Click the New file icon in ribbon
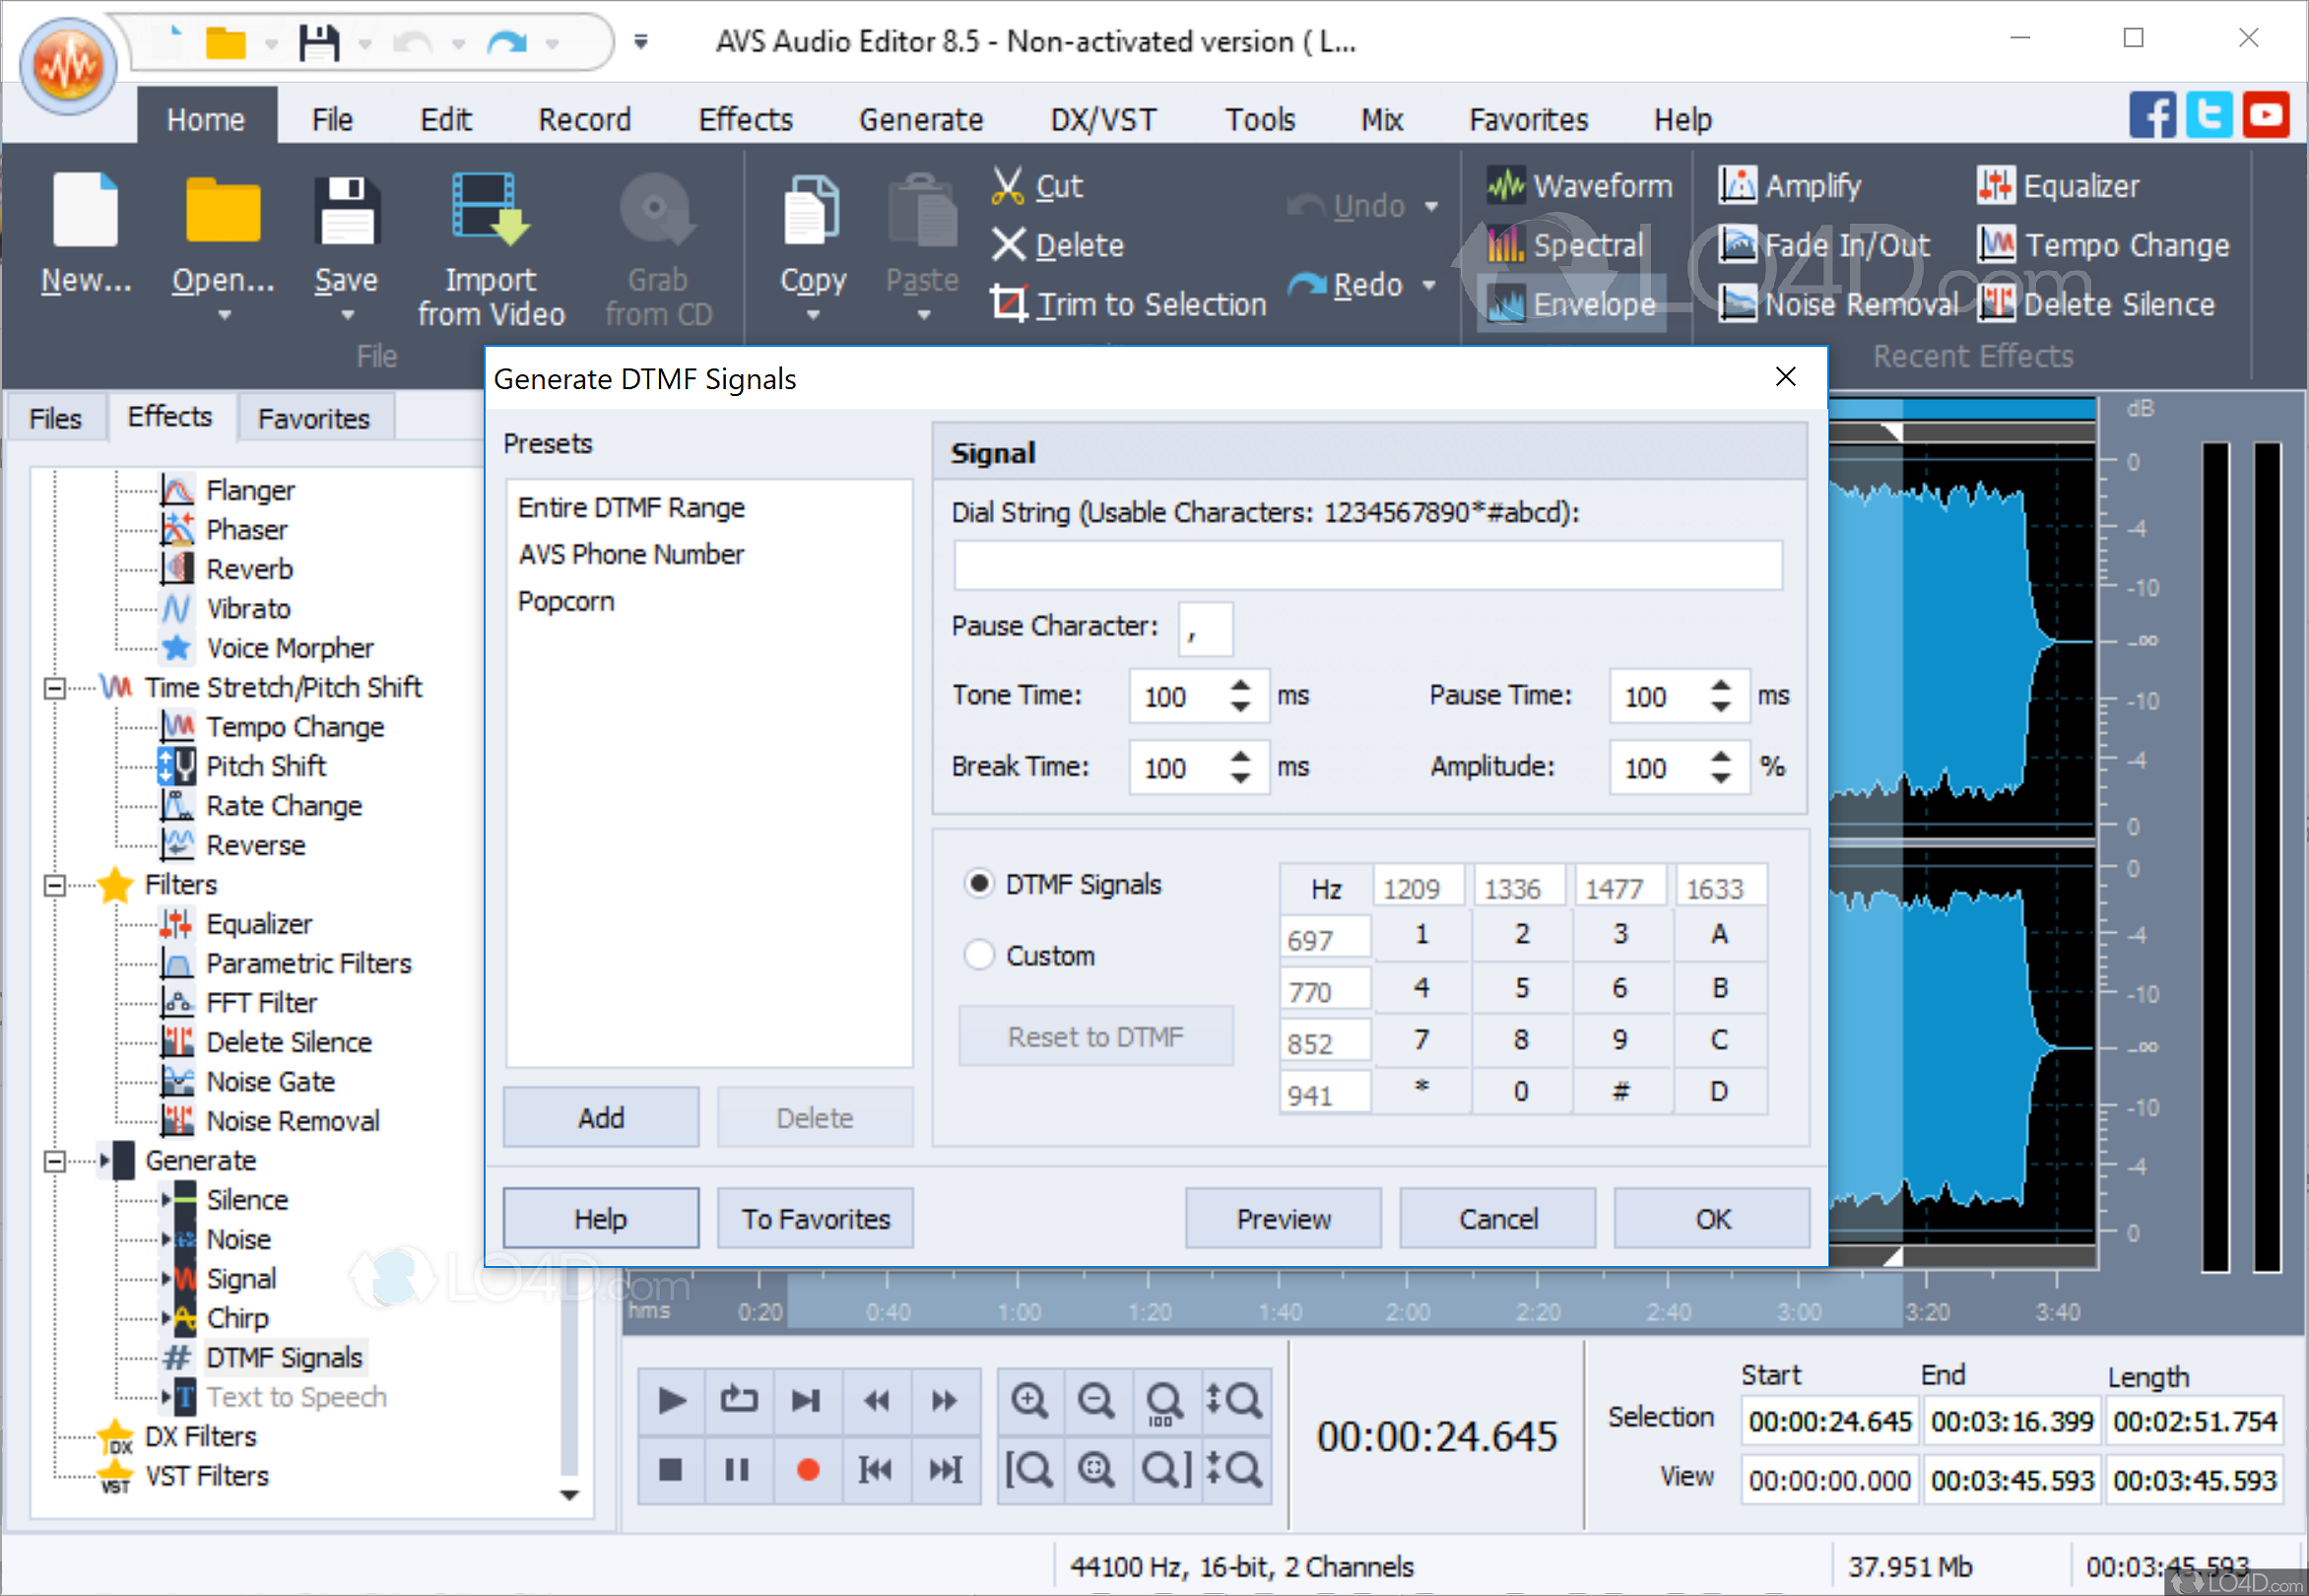The width and height of the screenshot is (2309, 1596). tap(86, 210)
